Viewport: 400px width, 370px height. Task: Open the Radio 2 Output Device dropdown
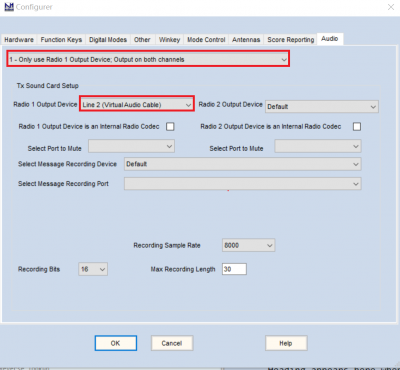pos(322,107)
